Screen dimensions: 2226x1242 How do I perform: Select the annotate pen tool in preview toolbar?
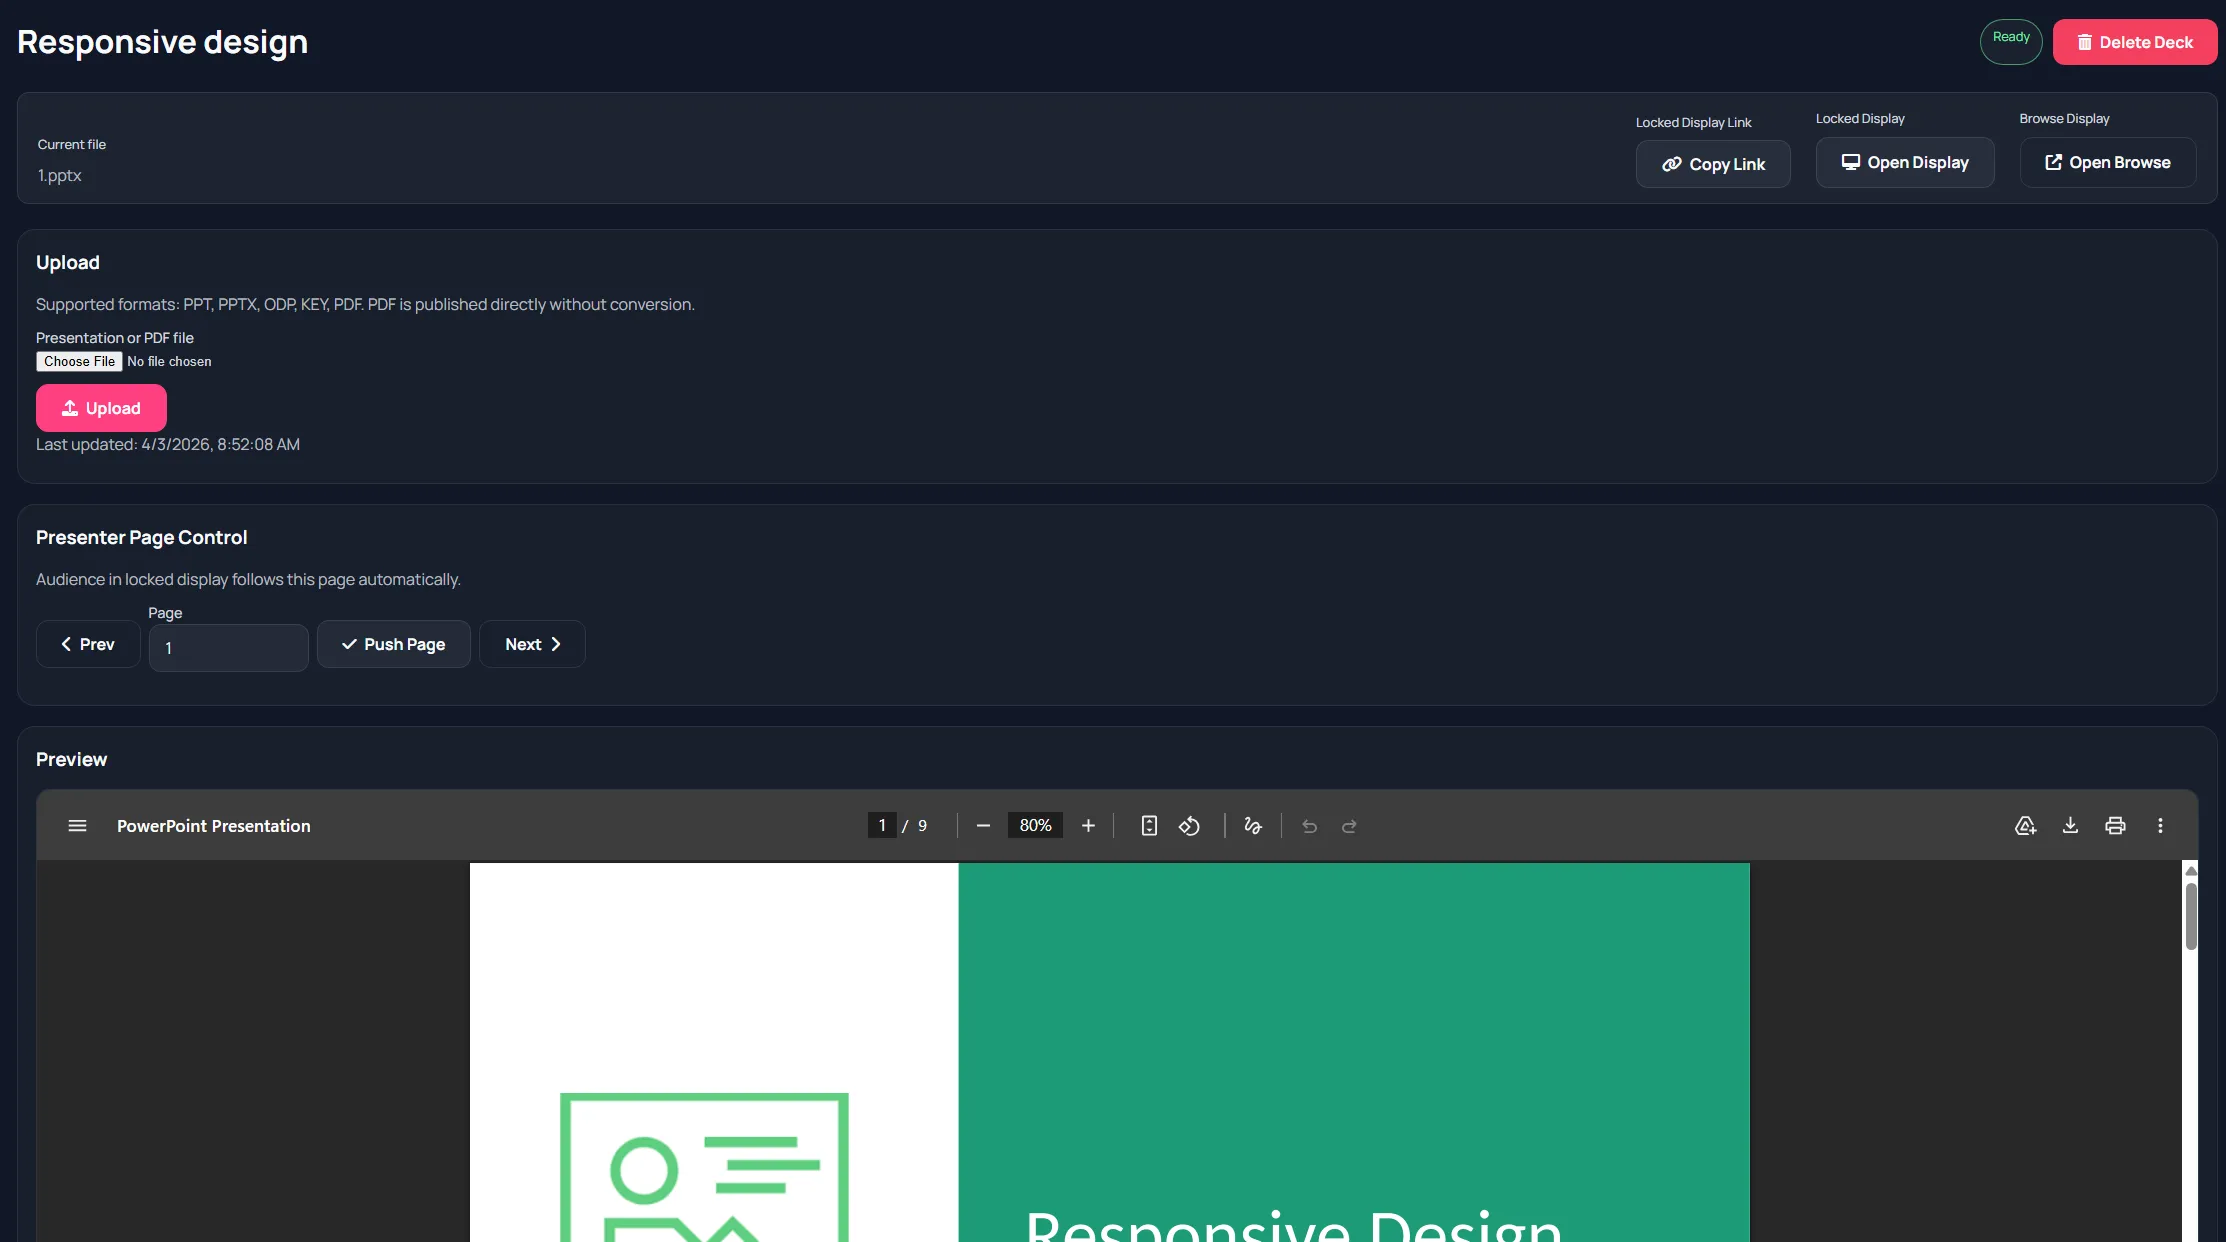point(1253,826)
